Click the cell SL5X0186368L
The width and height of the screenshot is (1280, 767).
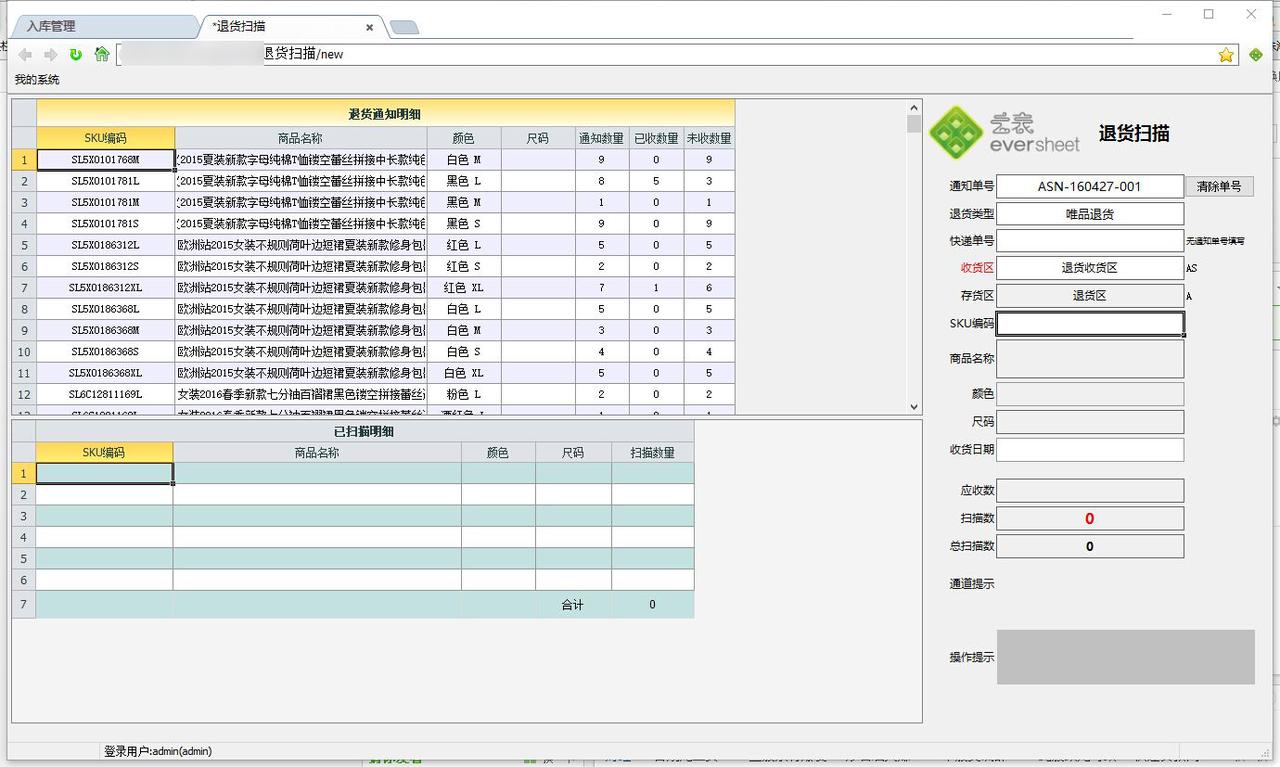pyautogui.click(x=106, y=309)
